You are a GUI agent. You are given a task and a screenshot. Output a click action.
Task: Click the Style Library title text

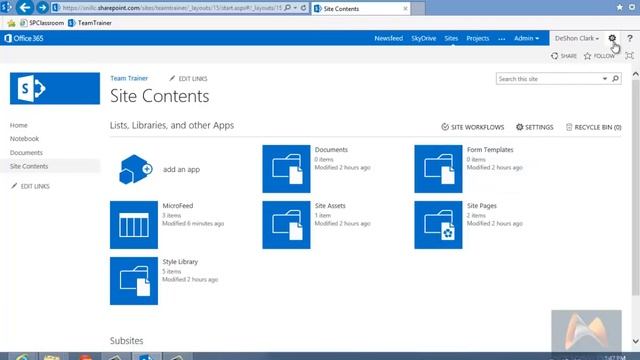point(180,262)
